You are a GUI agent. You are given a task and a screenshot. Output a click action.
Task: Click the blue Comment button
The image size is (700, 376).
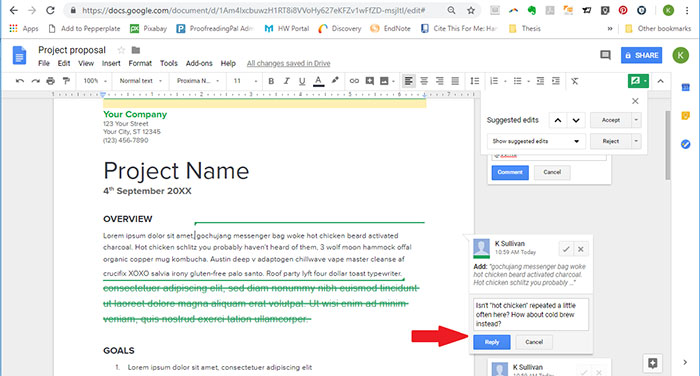[x=510, y=172]
